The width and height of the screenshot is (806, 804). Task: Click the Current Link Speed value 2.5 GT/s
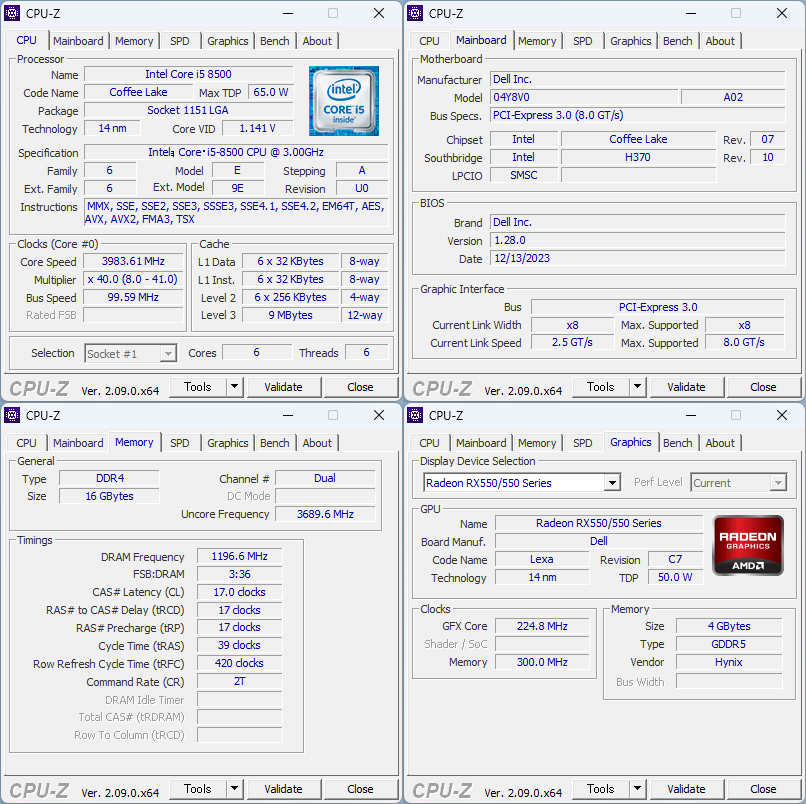[572, 342]
